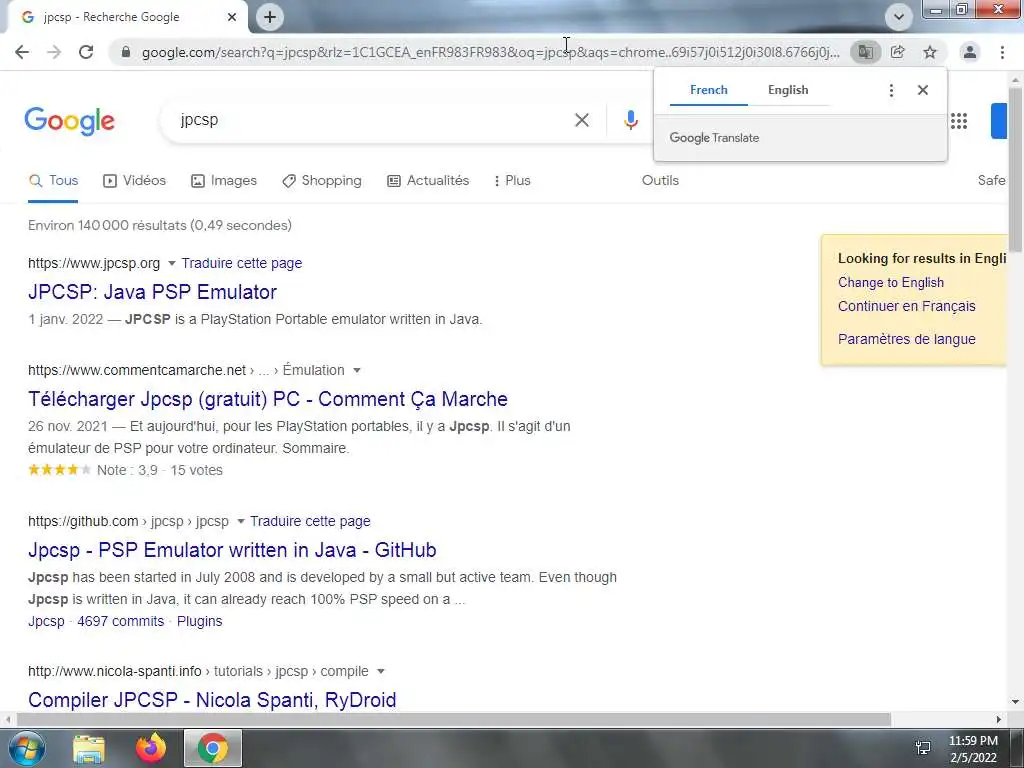This screenshot has height=768, width=1024.
Task: Close the jpcsp Recherche Google tab
Action: coord(232,17)
